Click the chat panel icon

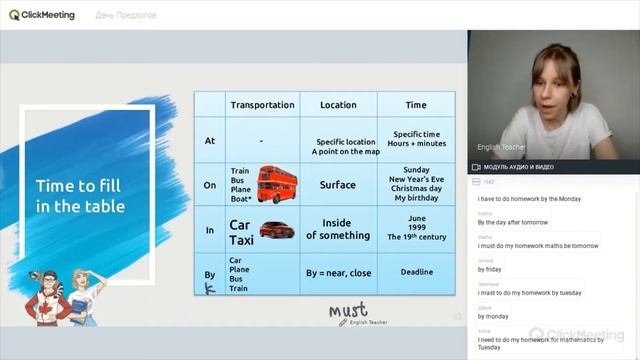point(476,182)
